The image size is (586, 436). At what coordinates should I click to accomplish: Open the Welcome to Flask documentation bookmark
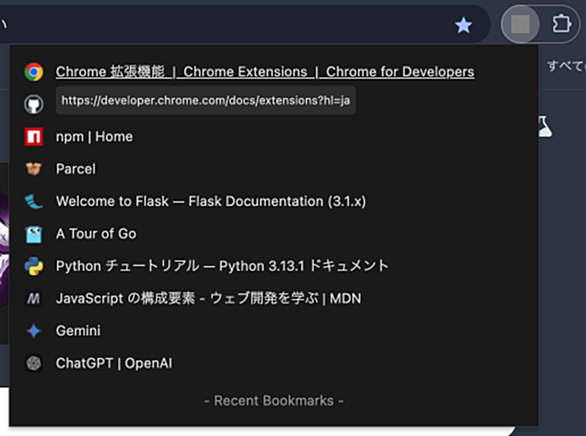tap(211, 201)
